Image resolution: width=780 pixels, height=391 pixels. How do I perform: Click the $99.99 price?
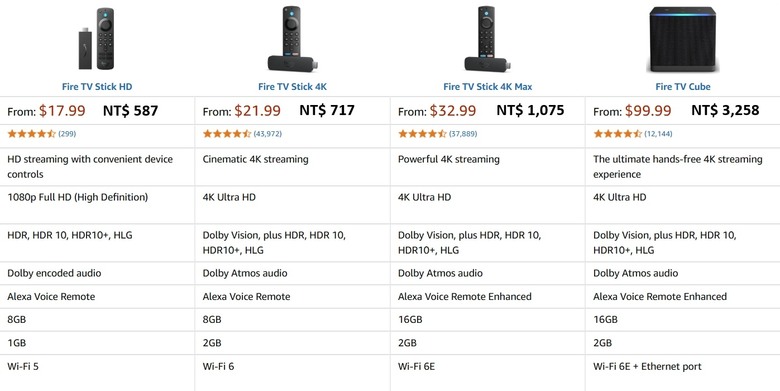(x=648, y=110)
